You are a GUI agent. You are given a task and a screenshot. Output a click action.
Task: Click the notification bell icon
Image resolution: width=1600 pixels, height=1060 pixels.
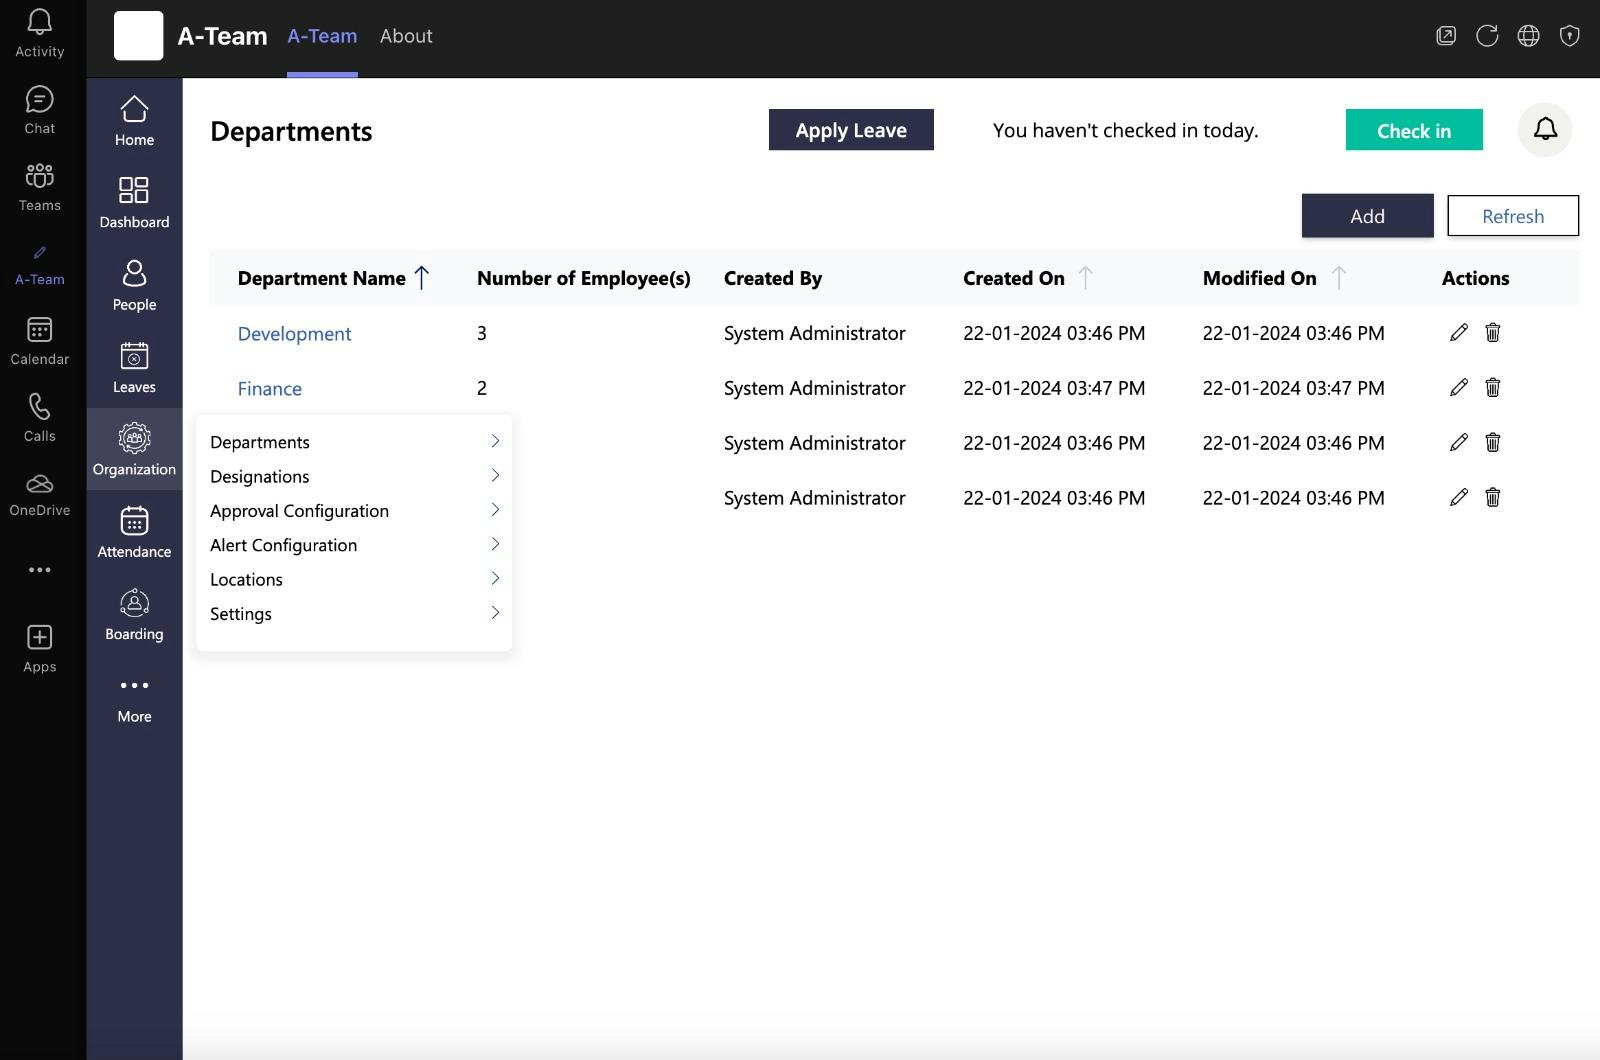click(x=1545, y=129)
